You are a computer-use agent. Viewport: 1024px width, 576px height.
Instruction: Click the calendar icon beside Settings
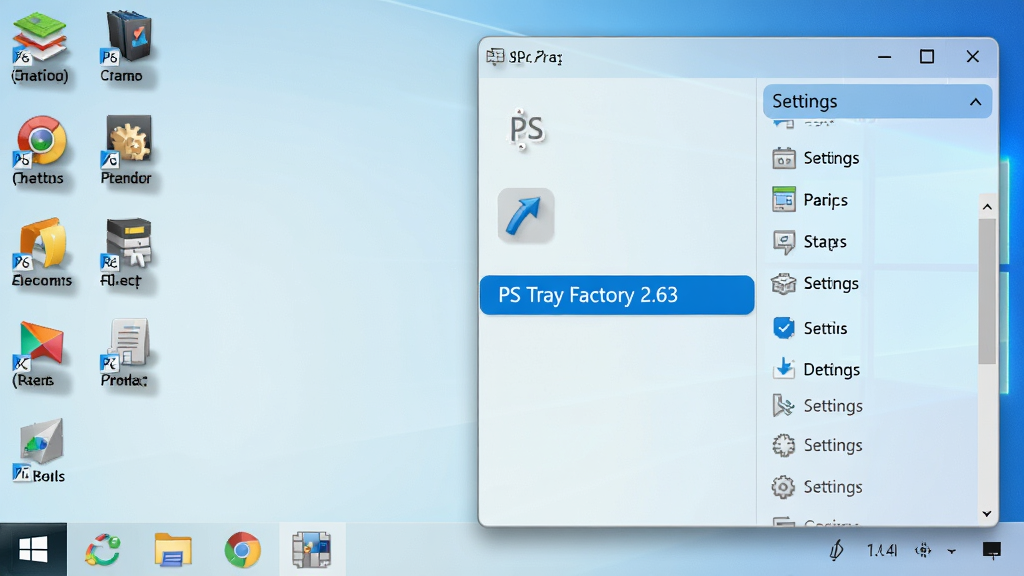point(784,158)
